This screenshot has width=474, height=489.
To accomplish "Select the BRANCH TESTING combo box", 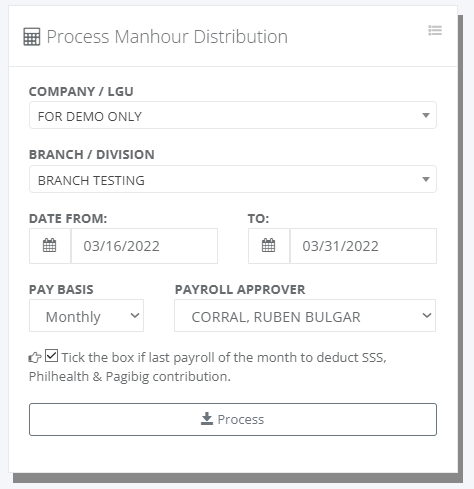I will coord(233,179).
